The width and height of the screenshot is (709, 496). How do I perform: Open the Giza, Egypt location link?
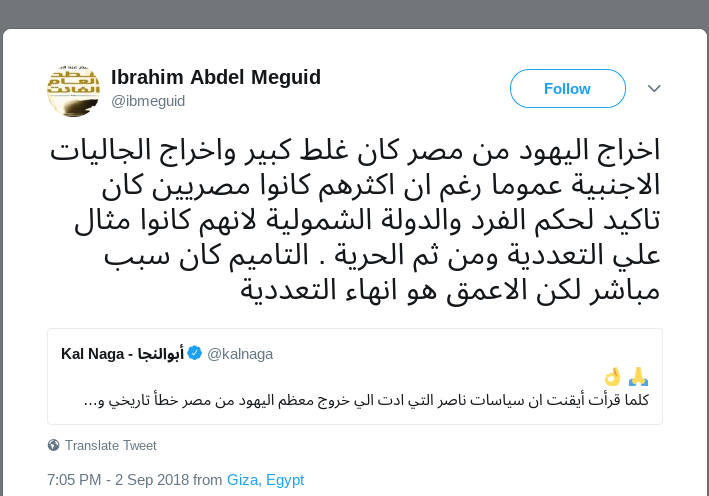(265, 480)
